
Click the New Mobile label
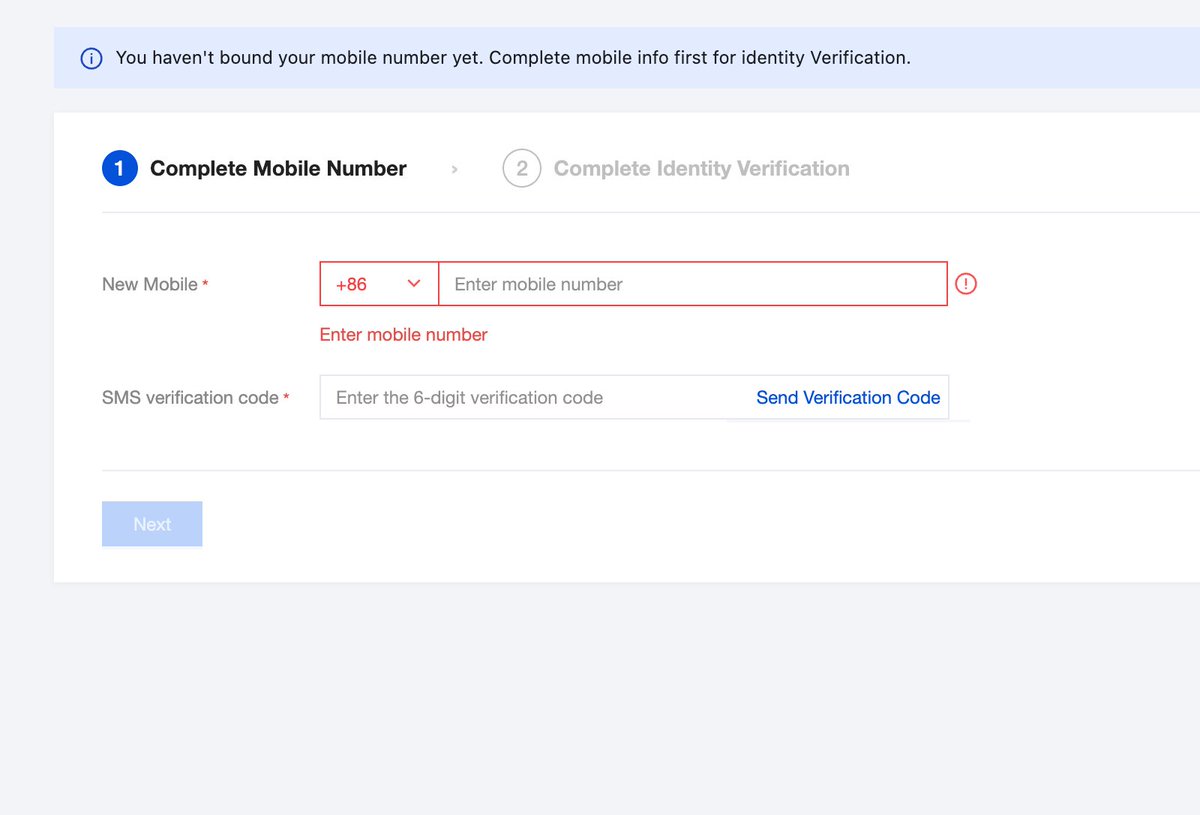(150, 285)
